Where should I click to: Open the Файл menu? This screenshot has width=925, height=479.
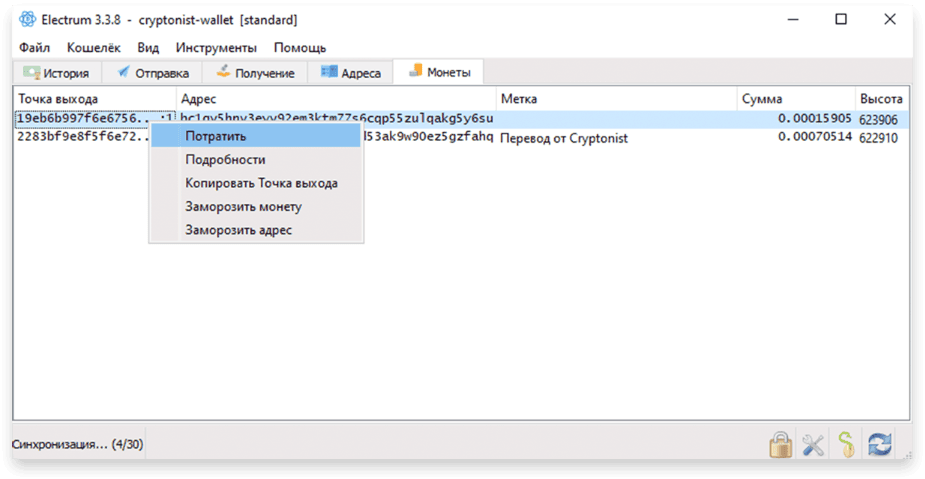[x=34, y=48]
